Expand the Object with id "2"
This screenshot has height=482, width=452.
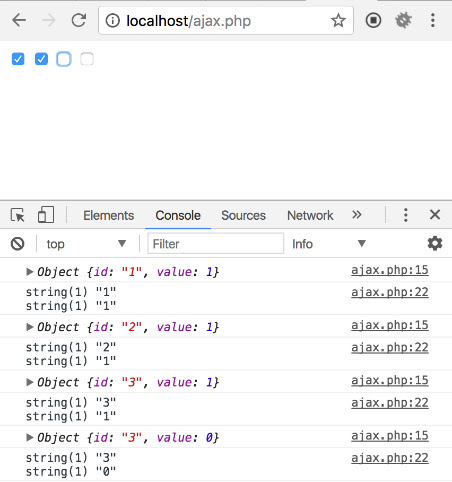[30, 327]
